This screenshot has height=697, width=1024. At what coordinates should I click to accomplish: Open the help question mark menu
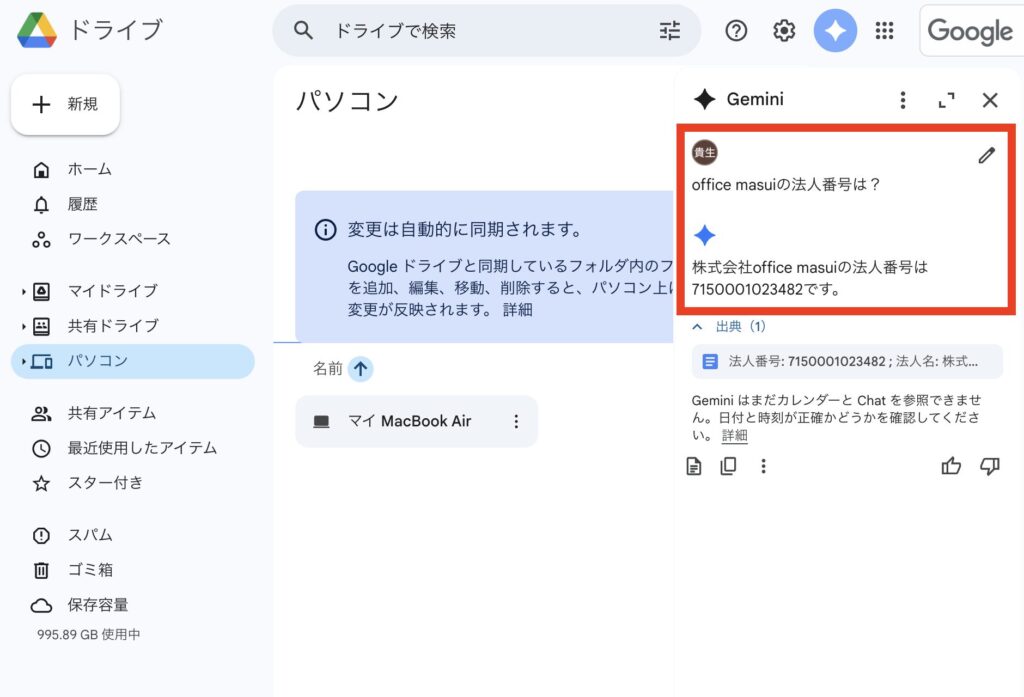(x=736, y=30)
